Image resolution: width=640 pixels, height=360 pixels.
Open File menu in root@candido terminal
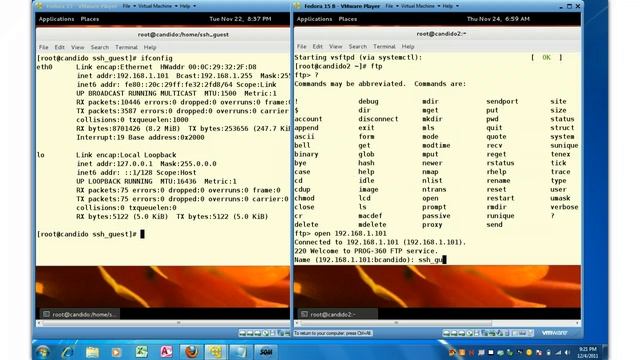click(x=44, y=47)
